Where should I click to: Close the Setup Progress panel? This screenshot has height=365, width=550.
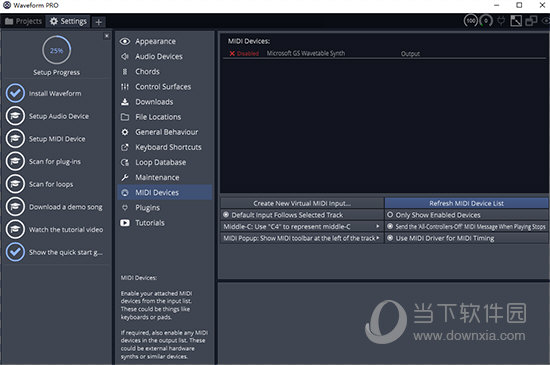point(107,36)
